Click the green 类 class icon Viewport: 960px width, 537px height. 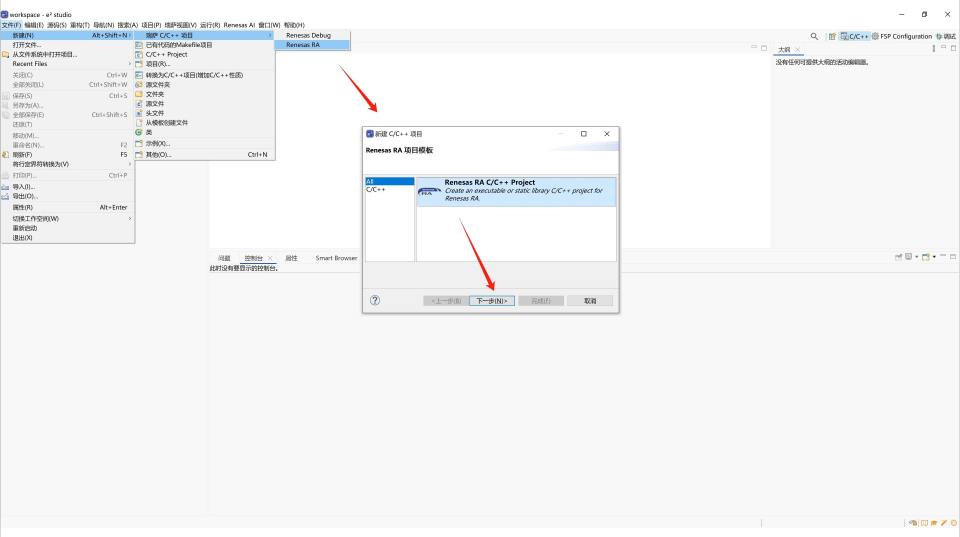coord(139,132)
